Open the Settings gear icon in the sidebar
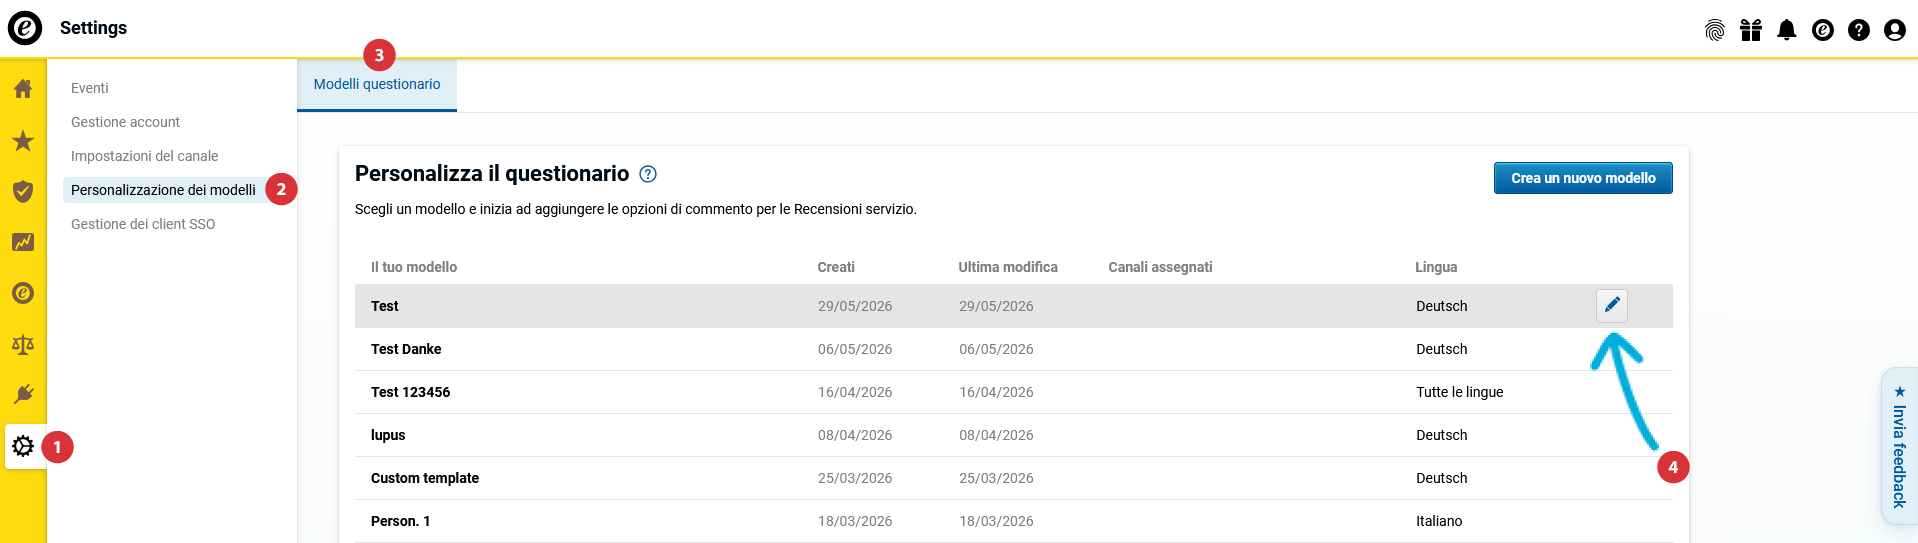Viewport: 1918px width, 543px height. click(23, 446)
